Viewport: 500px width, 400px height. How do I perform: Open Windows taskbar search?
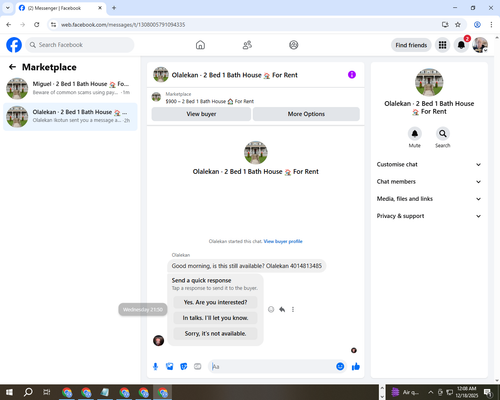point(28,392)
